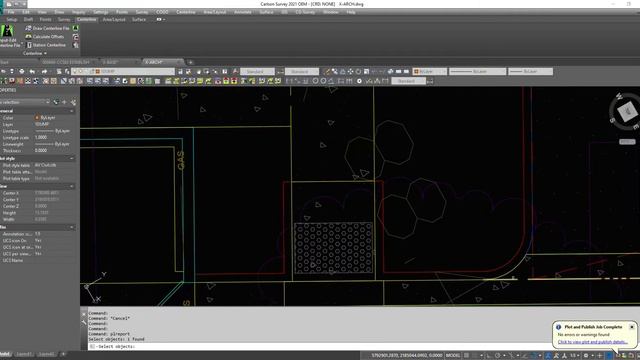Click the Undo arrow in toolbar

[x=32, y=71]
